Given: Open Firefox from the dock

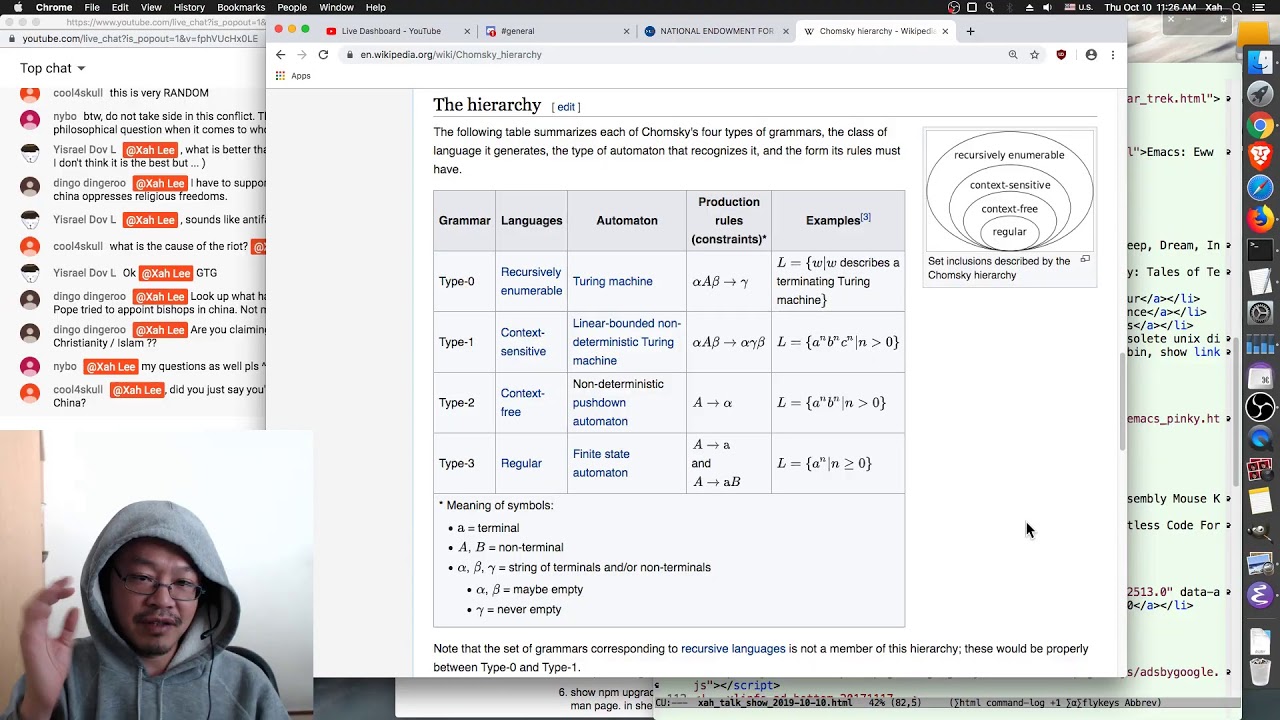Looking at the screenshot, I should 1260,218.
